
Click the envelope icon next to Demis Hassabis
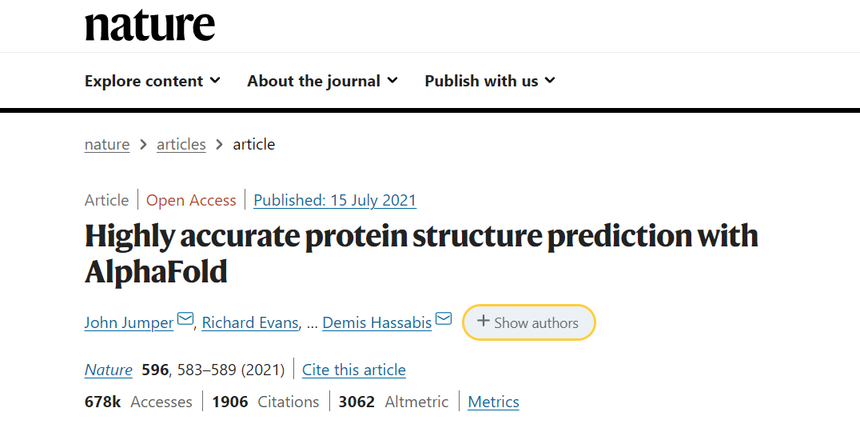444,319
